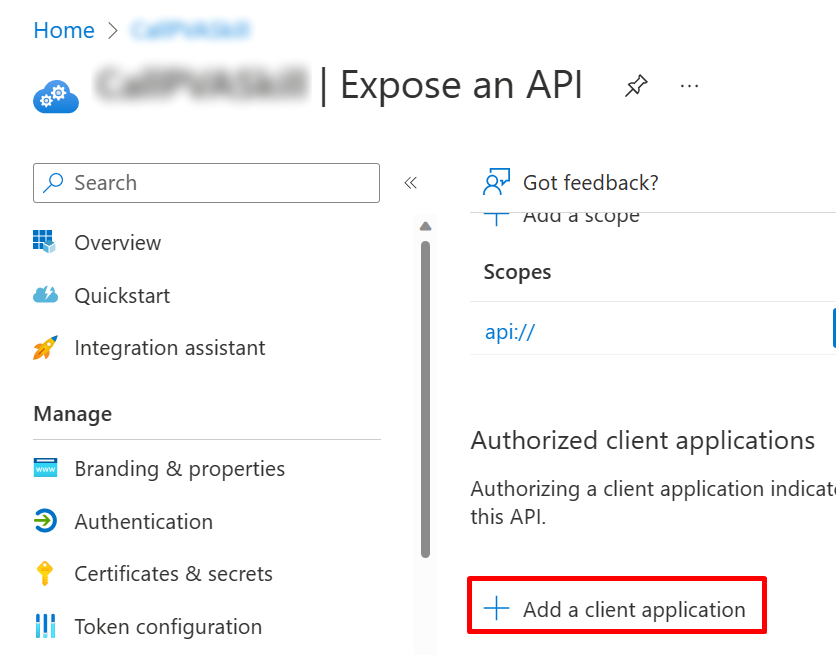Click Add a client application
The image size is (836, 655).
tap(617, 606)
